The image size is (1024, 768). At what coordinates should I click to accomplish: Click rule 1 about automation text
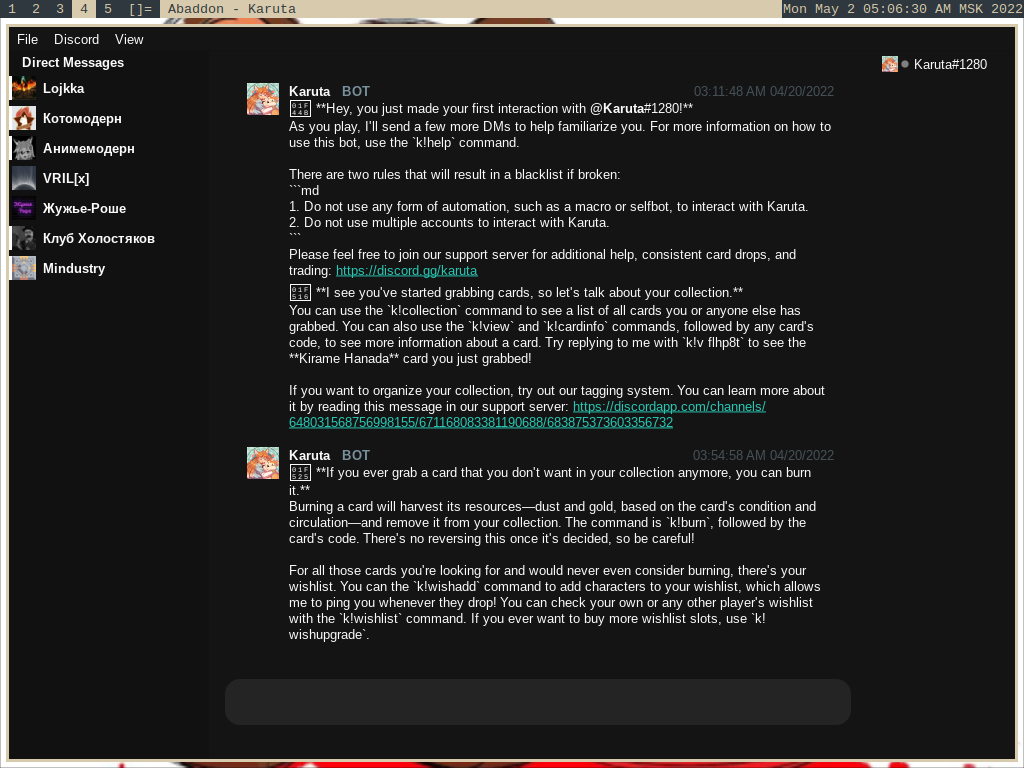(549, 206)
